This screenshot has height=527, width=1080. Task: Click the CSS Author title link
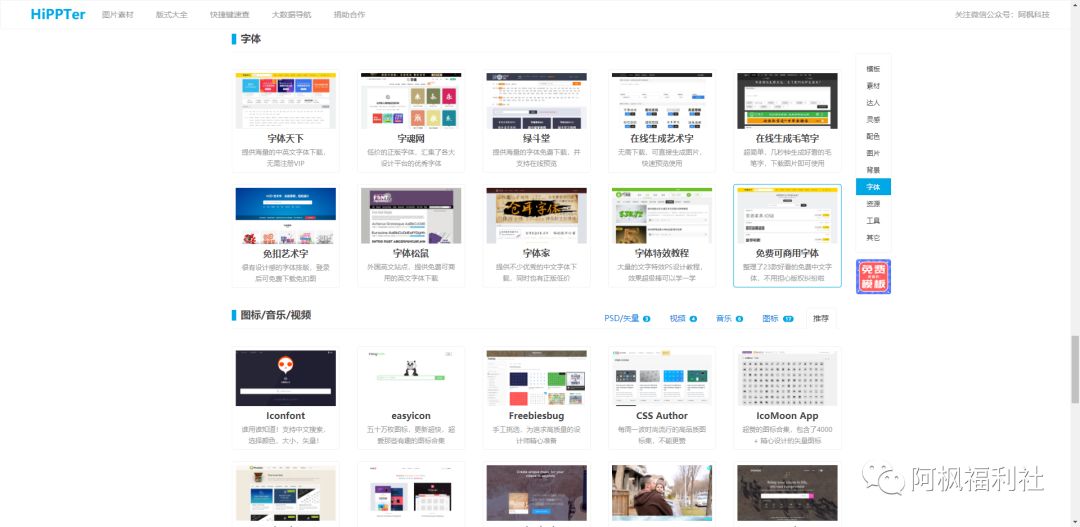coord(662,415)
